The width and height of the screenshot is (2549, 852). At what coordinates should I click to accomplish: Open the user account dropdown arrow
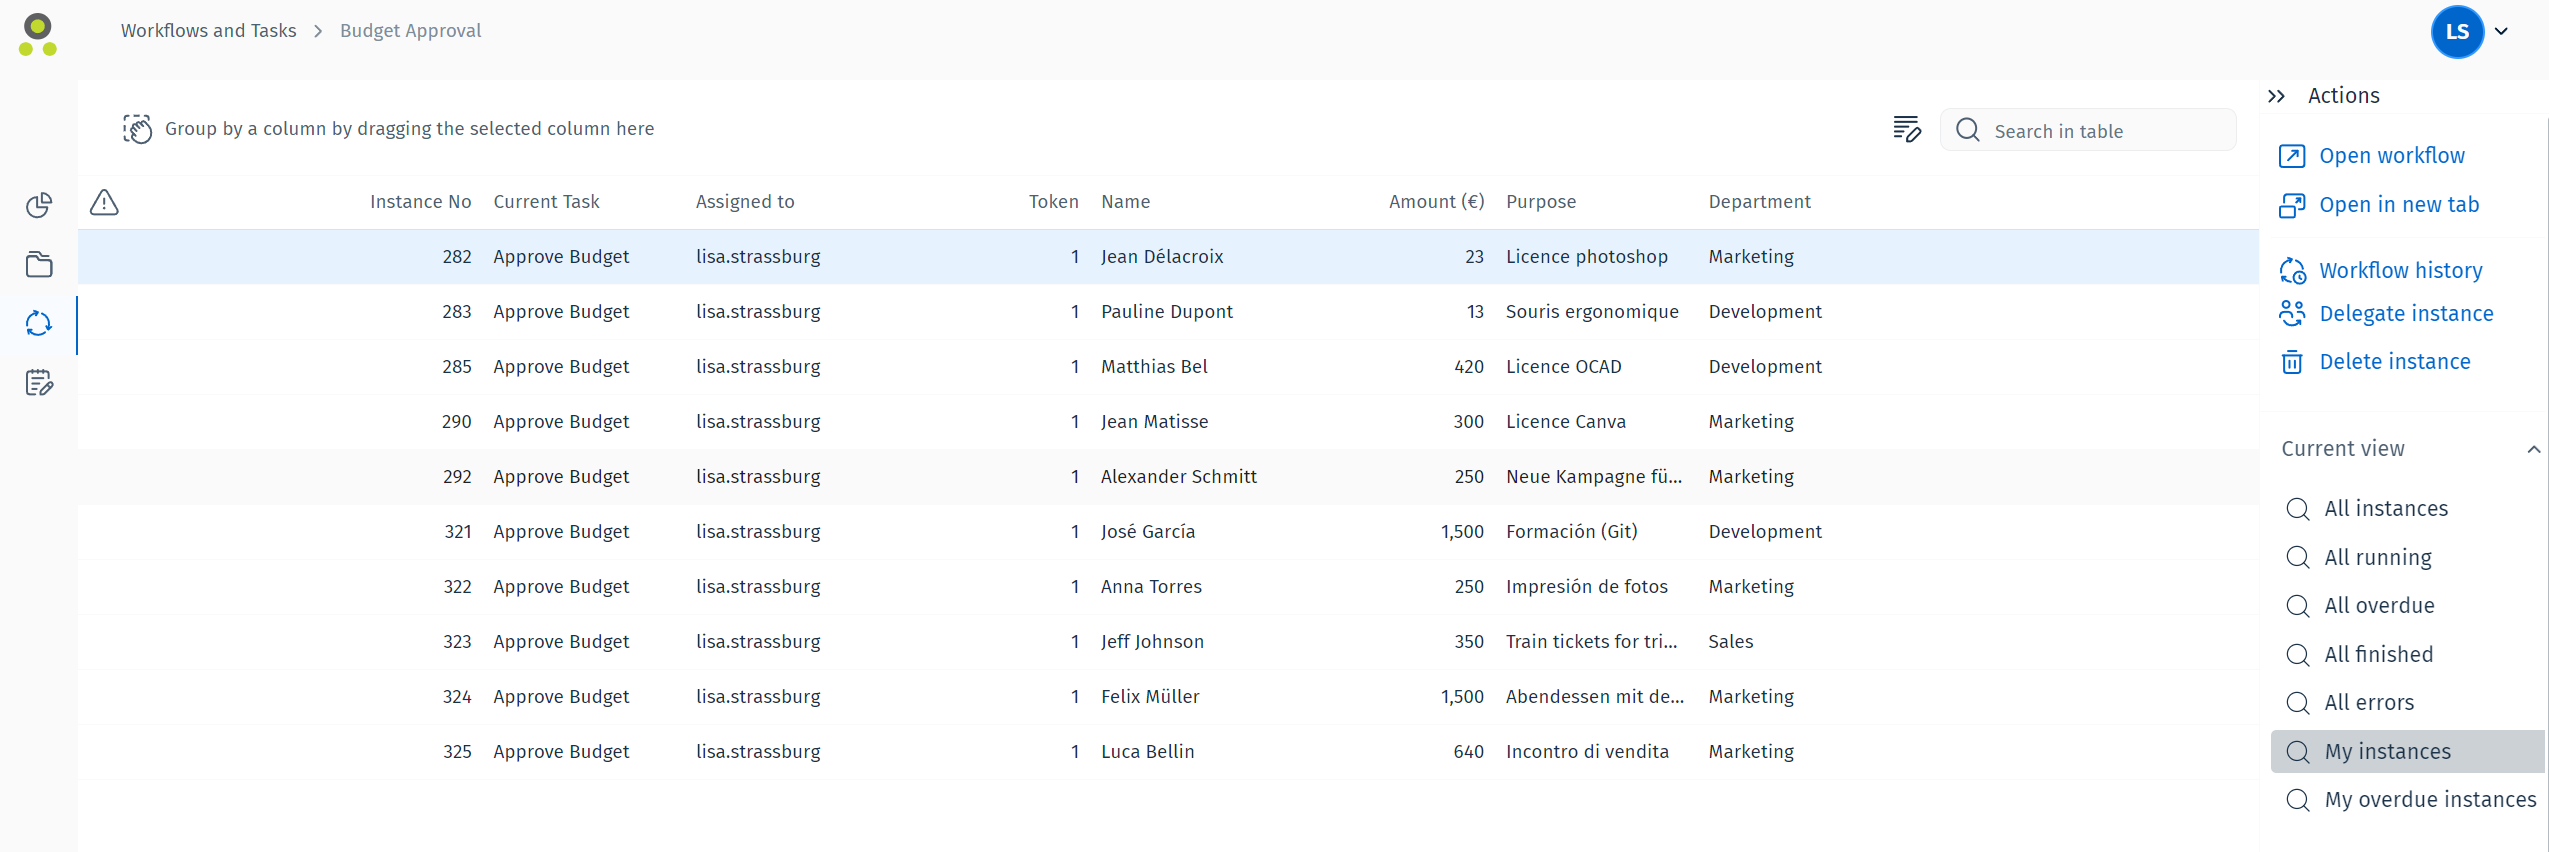pos(2501,32)
